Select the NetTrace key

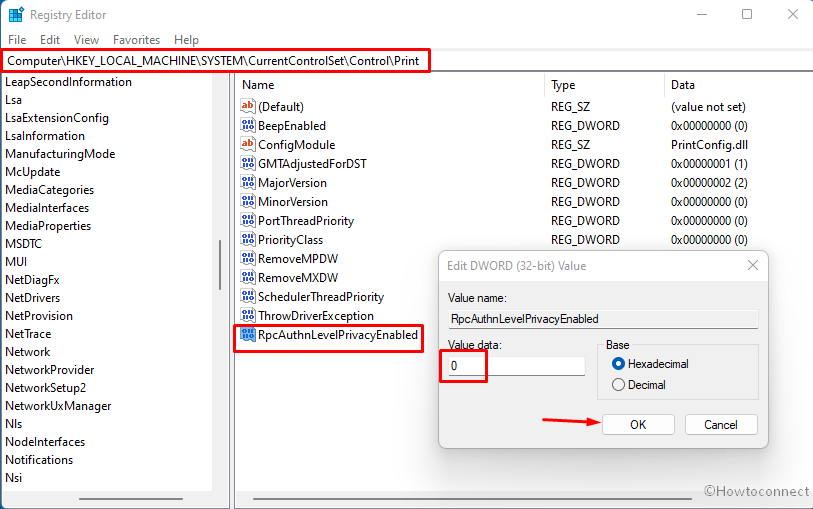28,334
